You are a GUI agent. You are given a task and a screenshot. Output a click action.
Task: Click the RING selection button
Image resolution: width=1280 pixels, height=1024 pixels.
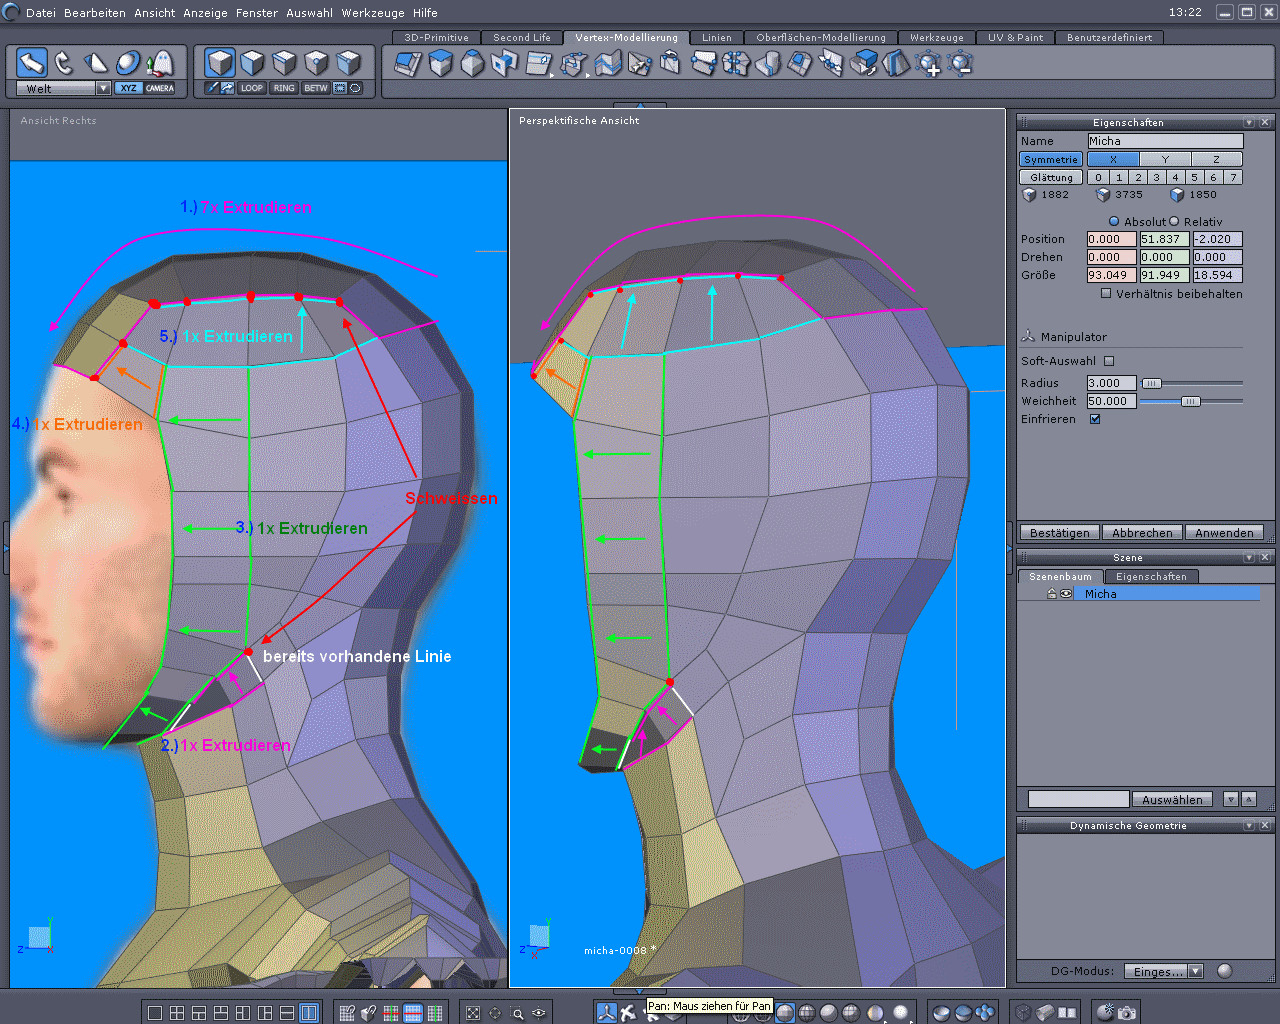[284, 88]
